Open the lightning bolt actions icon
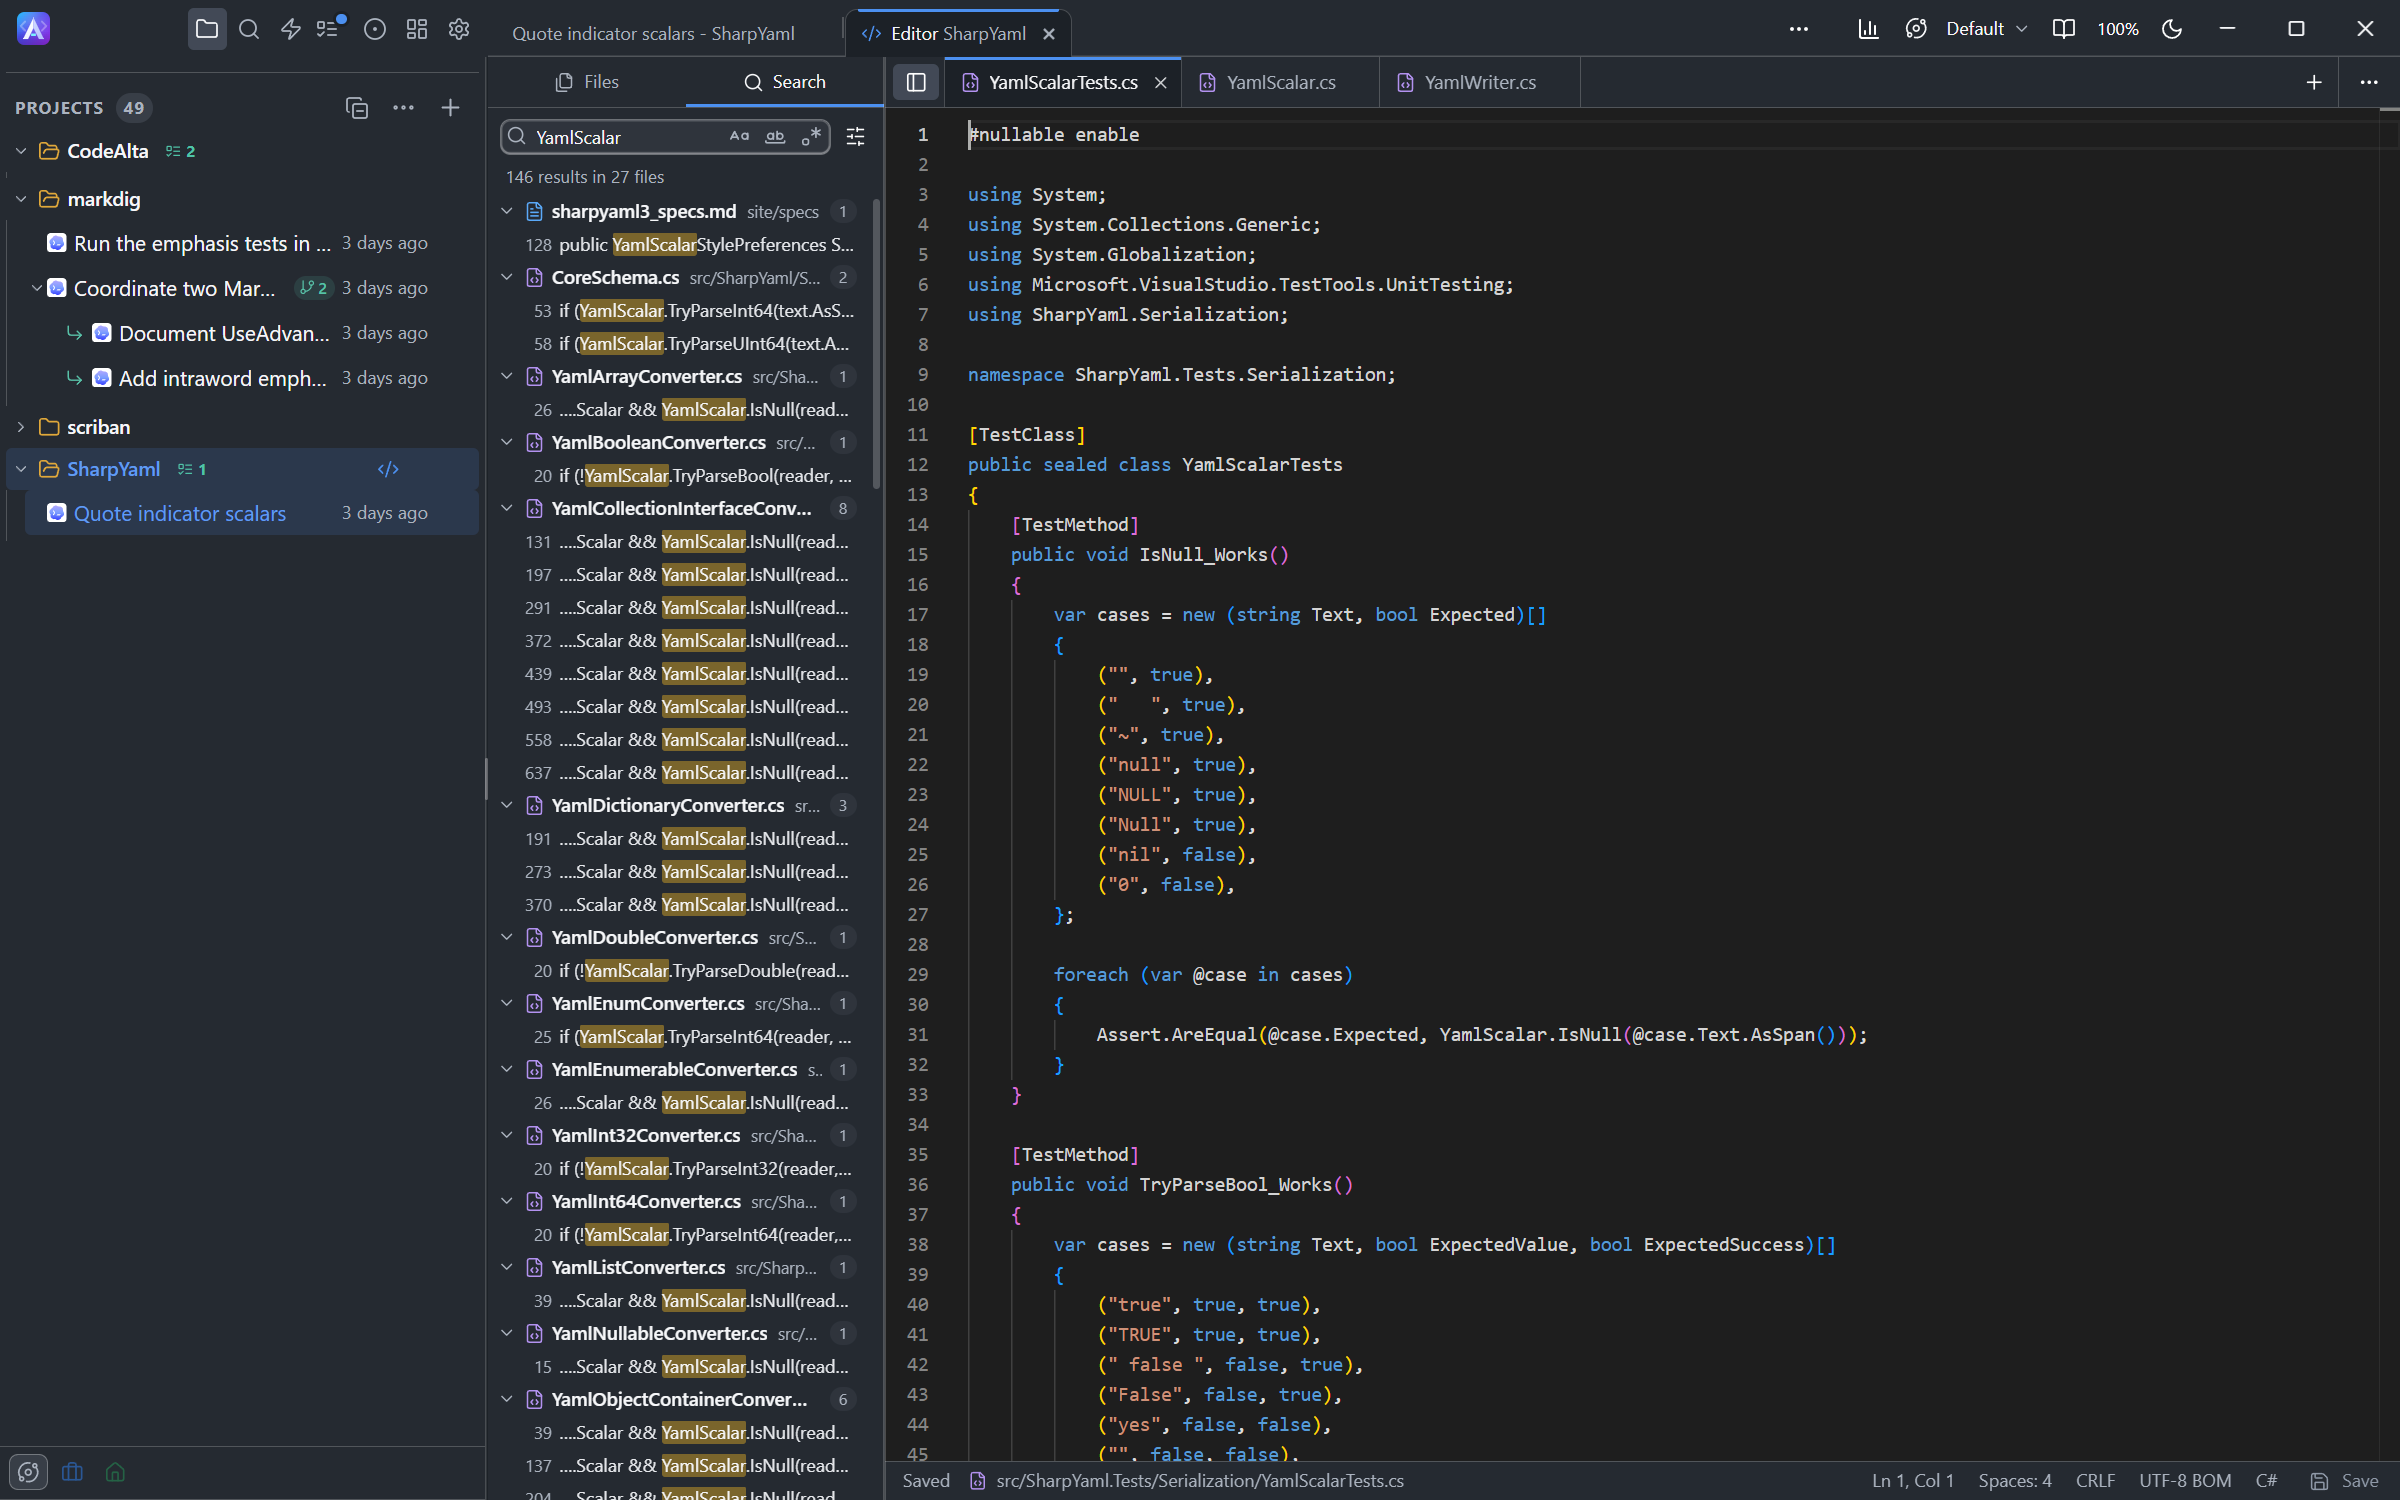Viewport: 2400px width, 1500px height. (291, 29)
